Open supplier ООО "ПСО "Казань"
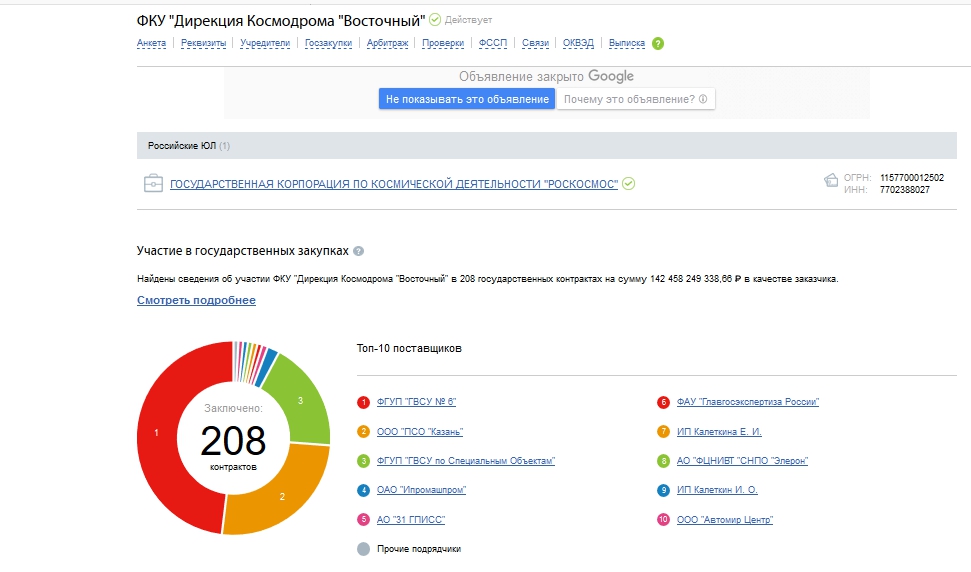 point(420,431)
